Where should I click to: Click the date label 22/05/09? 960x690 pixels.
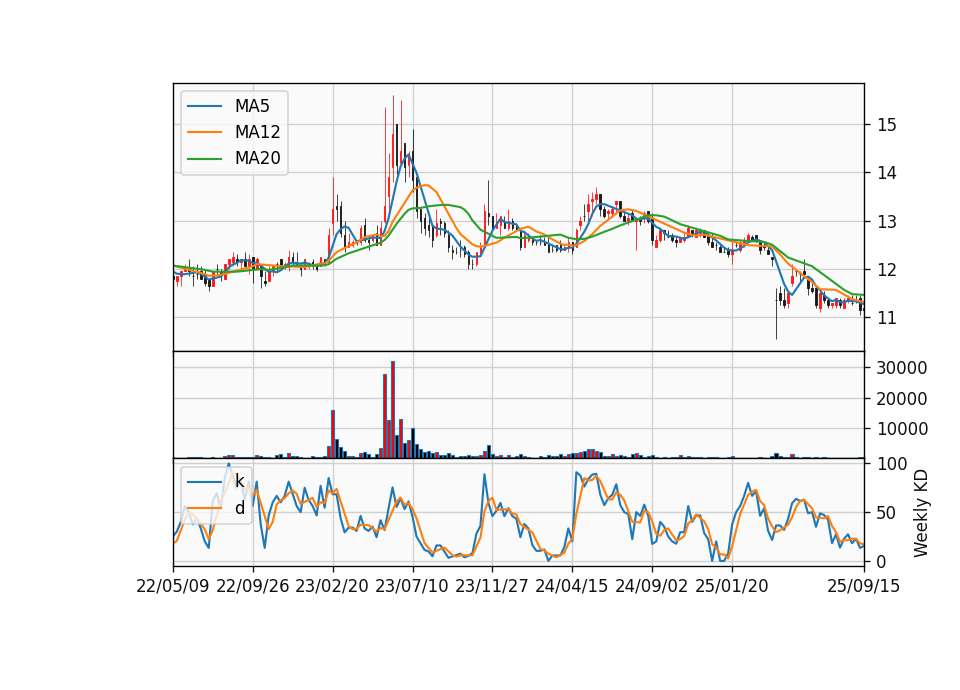coord(173,586)
